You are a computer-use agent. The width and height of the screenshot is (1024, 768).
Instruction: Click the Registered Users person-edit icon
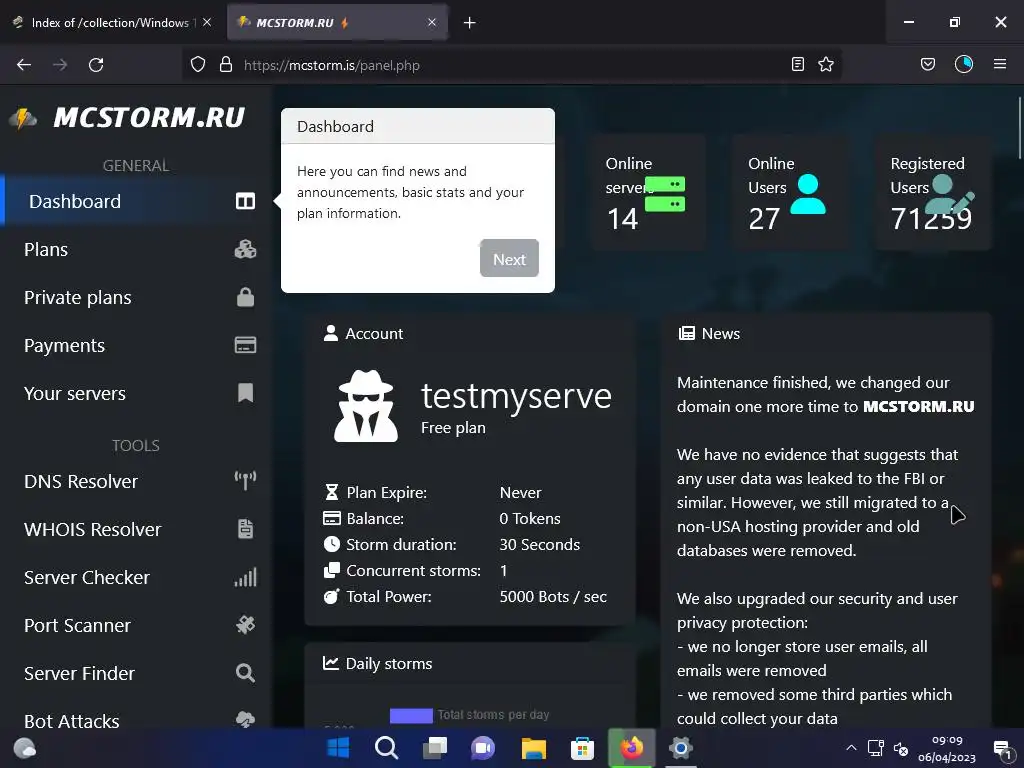[x=950, y=194]
